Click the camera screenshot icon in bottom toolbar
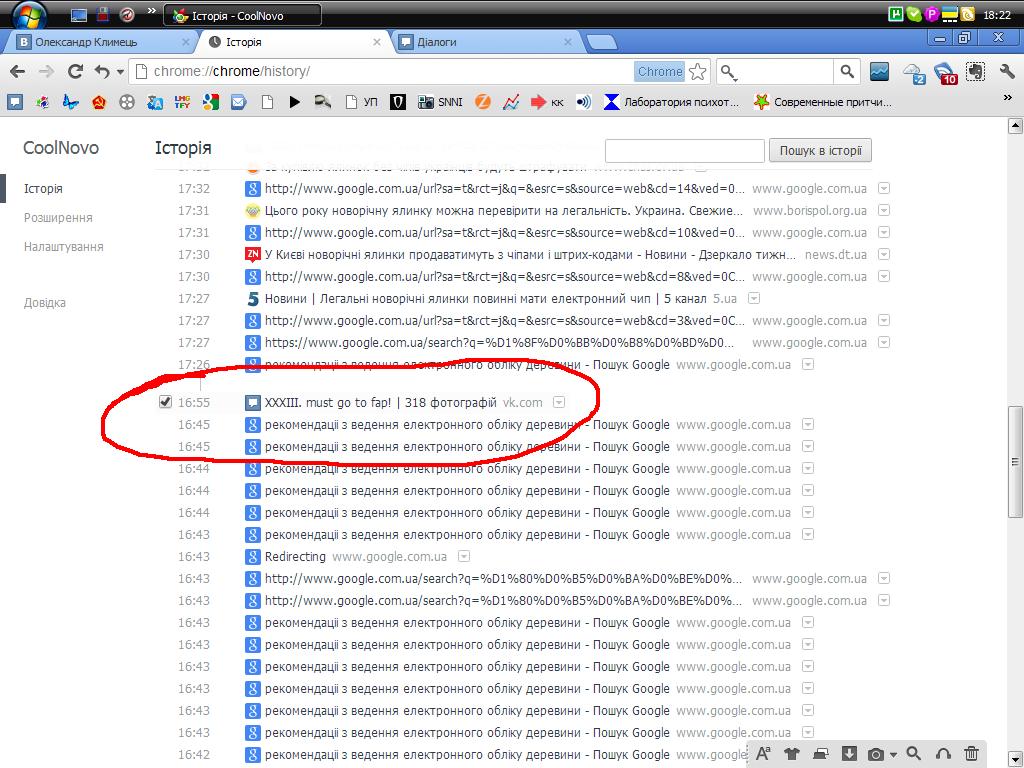The image size is (1024, 768). coord(875,754)
